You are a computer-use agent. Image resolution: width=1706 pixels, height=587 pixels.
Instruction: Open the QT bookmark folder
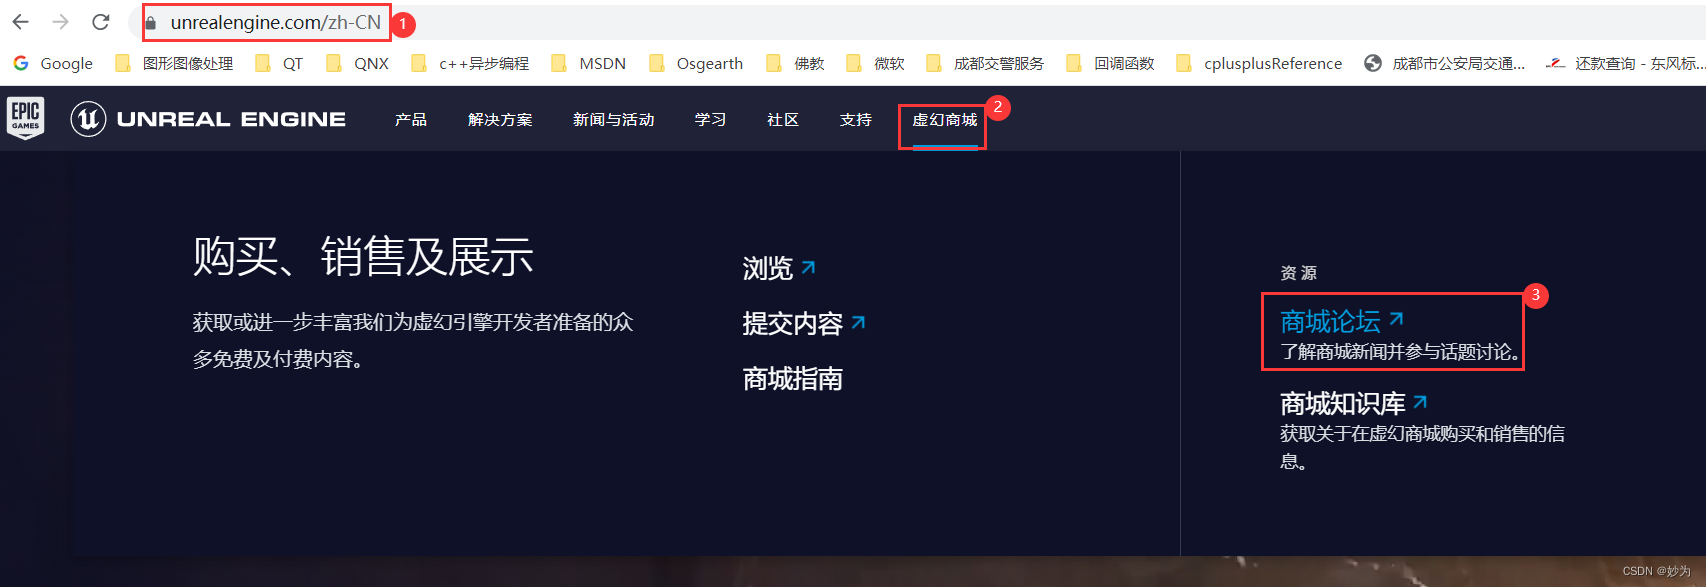pos(279,63)
